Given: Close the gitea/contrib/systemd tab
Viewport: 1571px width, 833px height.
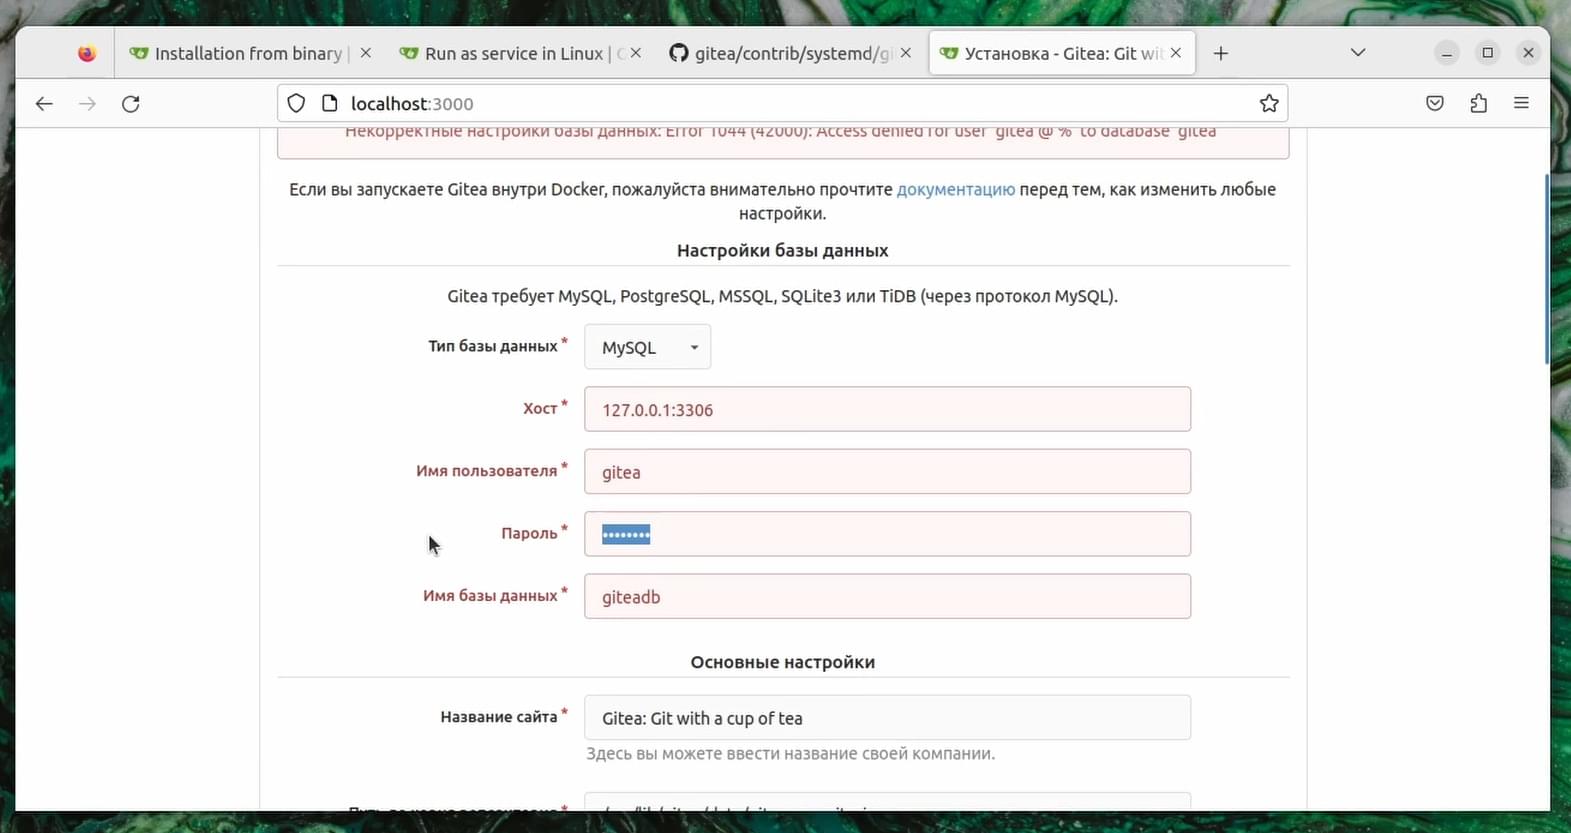Looking at the screenshot, I should pyautogui.click(x=906, y=53).
